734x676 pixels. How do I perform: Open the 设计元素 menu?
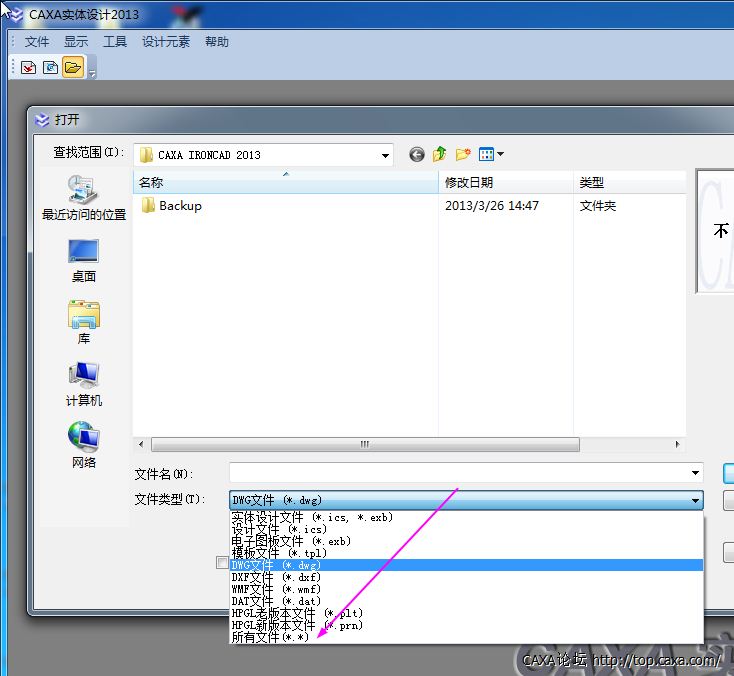point(166,42)
